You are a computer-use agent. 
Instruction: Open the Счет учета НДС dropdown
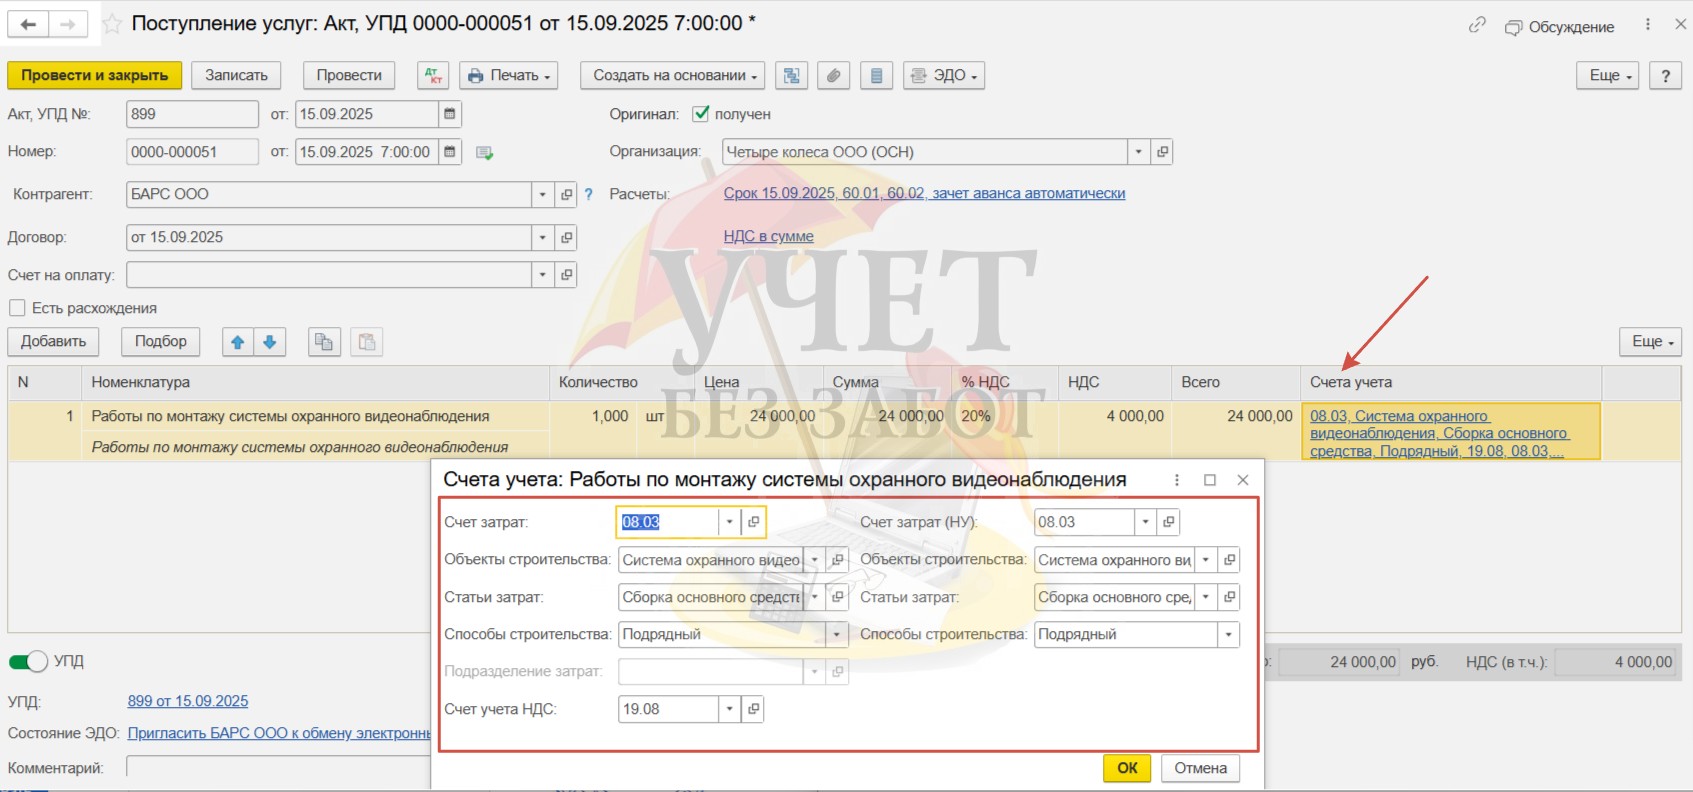(x=730, y=709)
